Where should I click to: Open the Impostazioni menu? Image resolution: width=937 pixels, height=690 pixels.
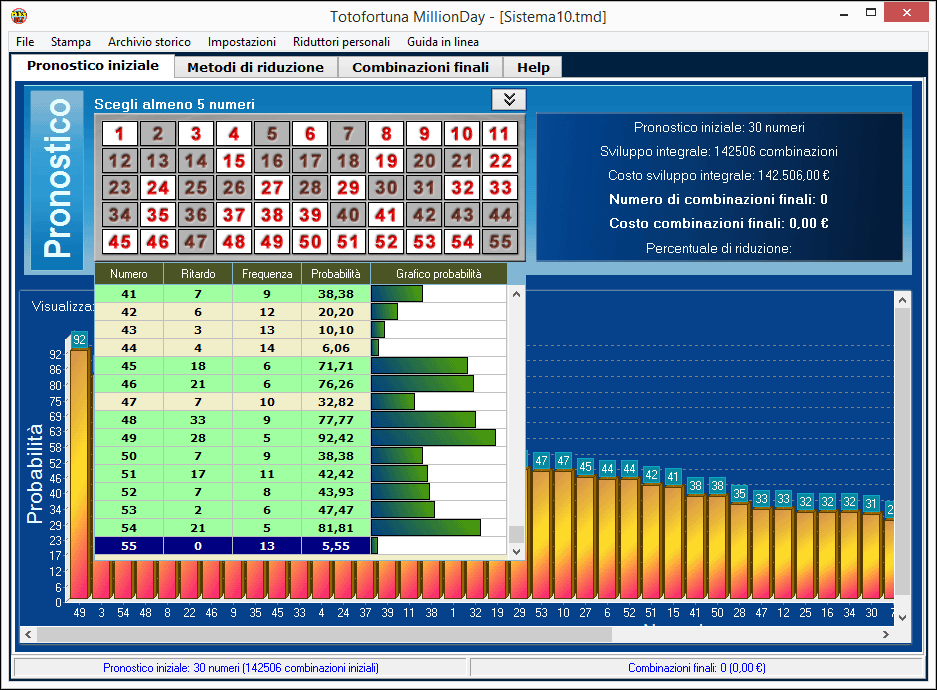coord(241,42)
